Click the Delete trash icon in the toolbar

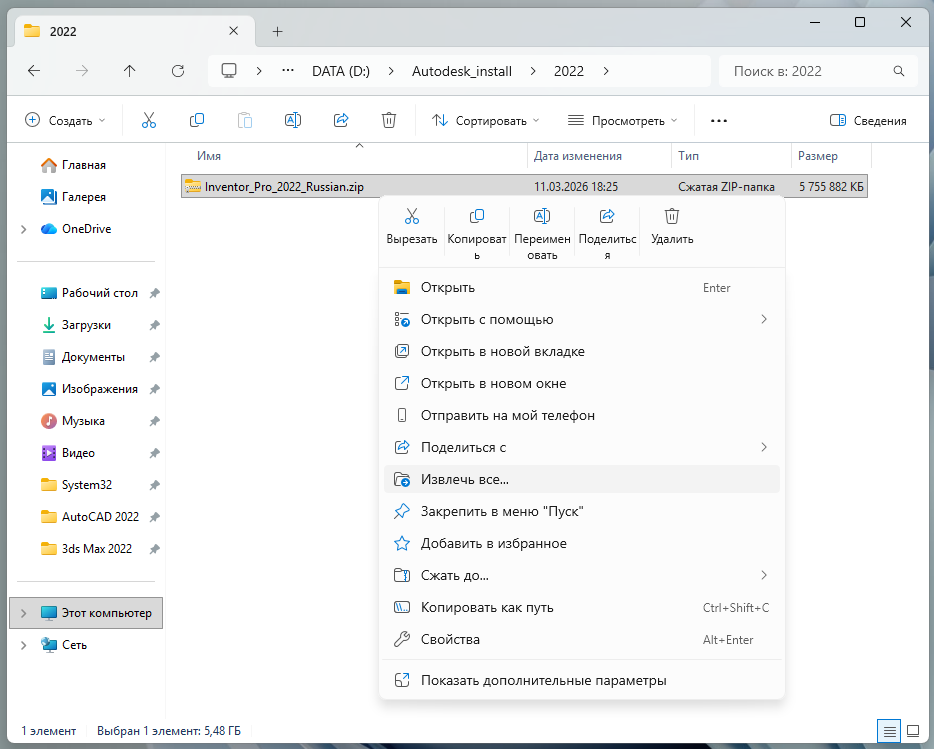(388, 120)
